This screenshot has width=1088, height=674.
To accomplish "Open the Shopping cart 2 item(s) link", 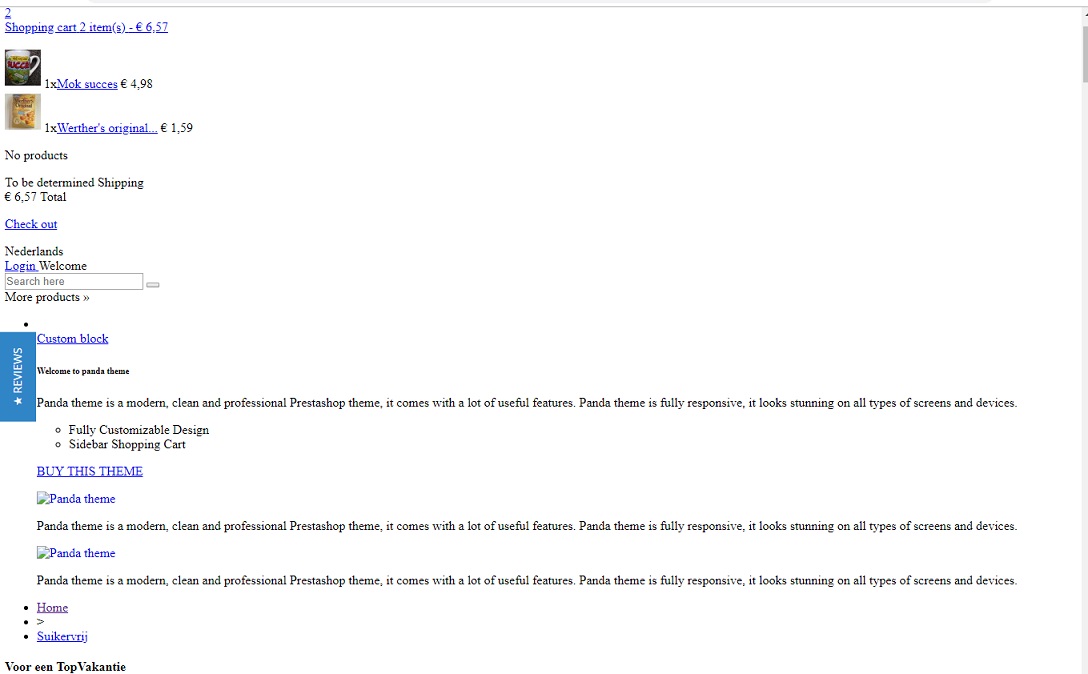I will pyautogui.click(x=86, y=27).
